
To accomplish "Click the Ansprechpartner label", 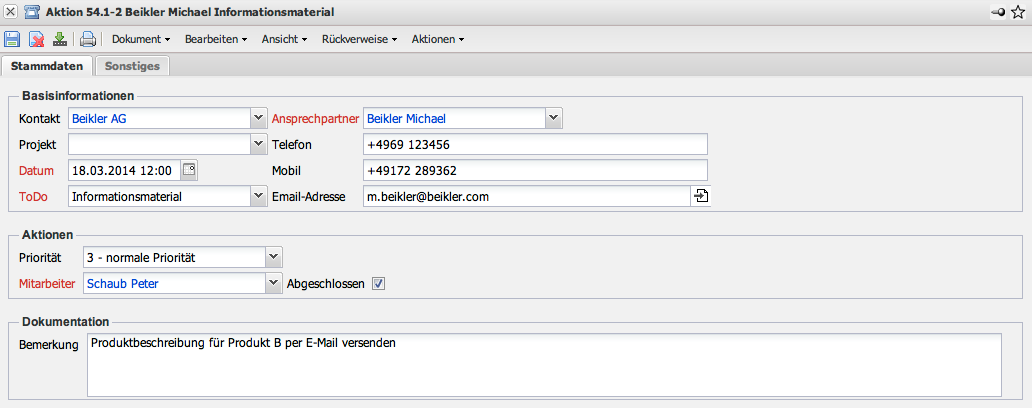I will point(315,119).
